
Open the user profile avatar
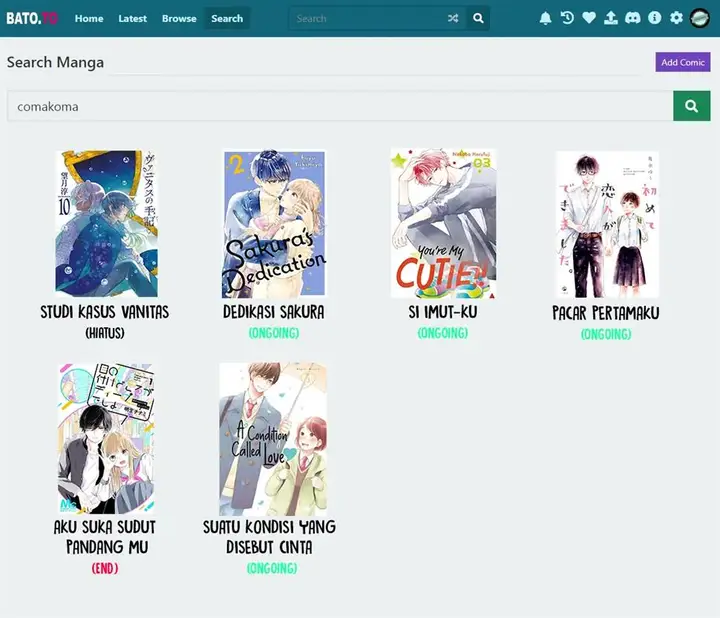700,18
